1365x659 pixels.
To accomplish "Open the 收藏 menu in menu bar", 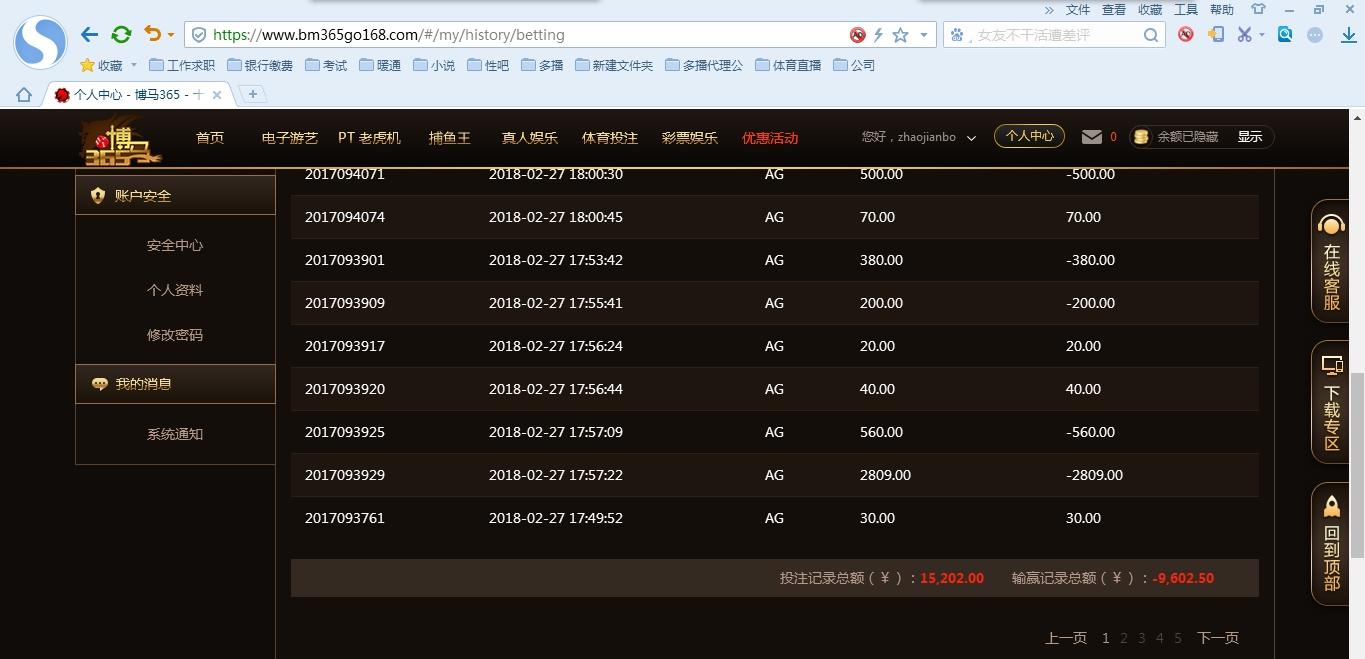I will pos(1150,9).
